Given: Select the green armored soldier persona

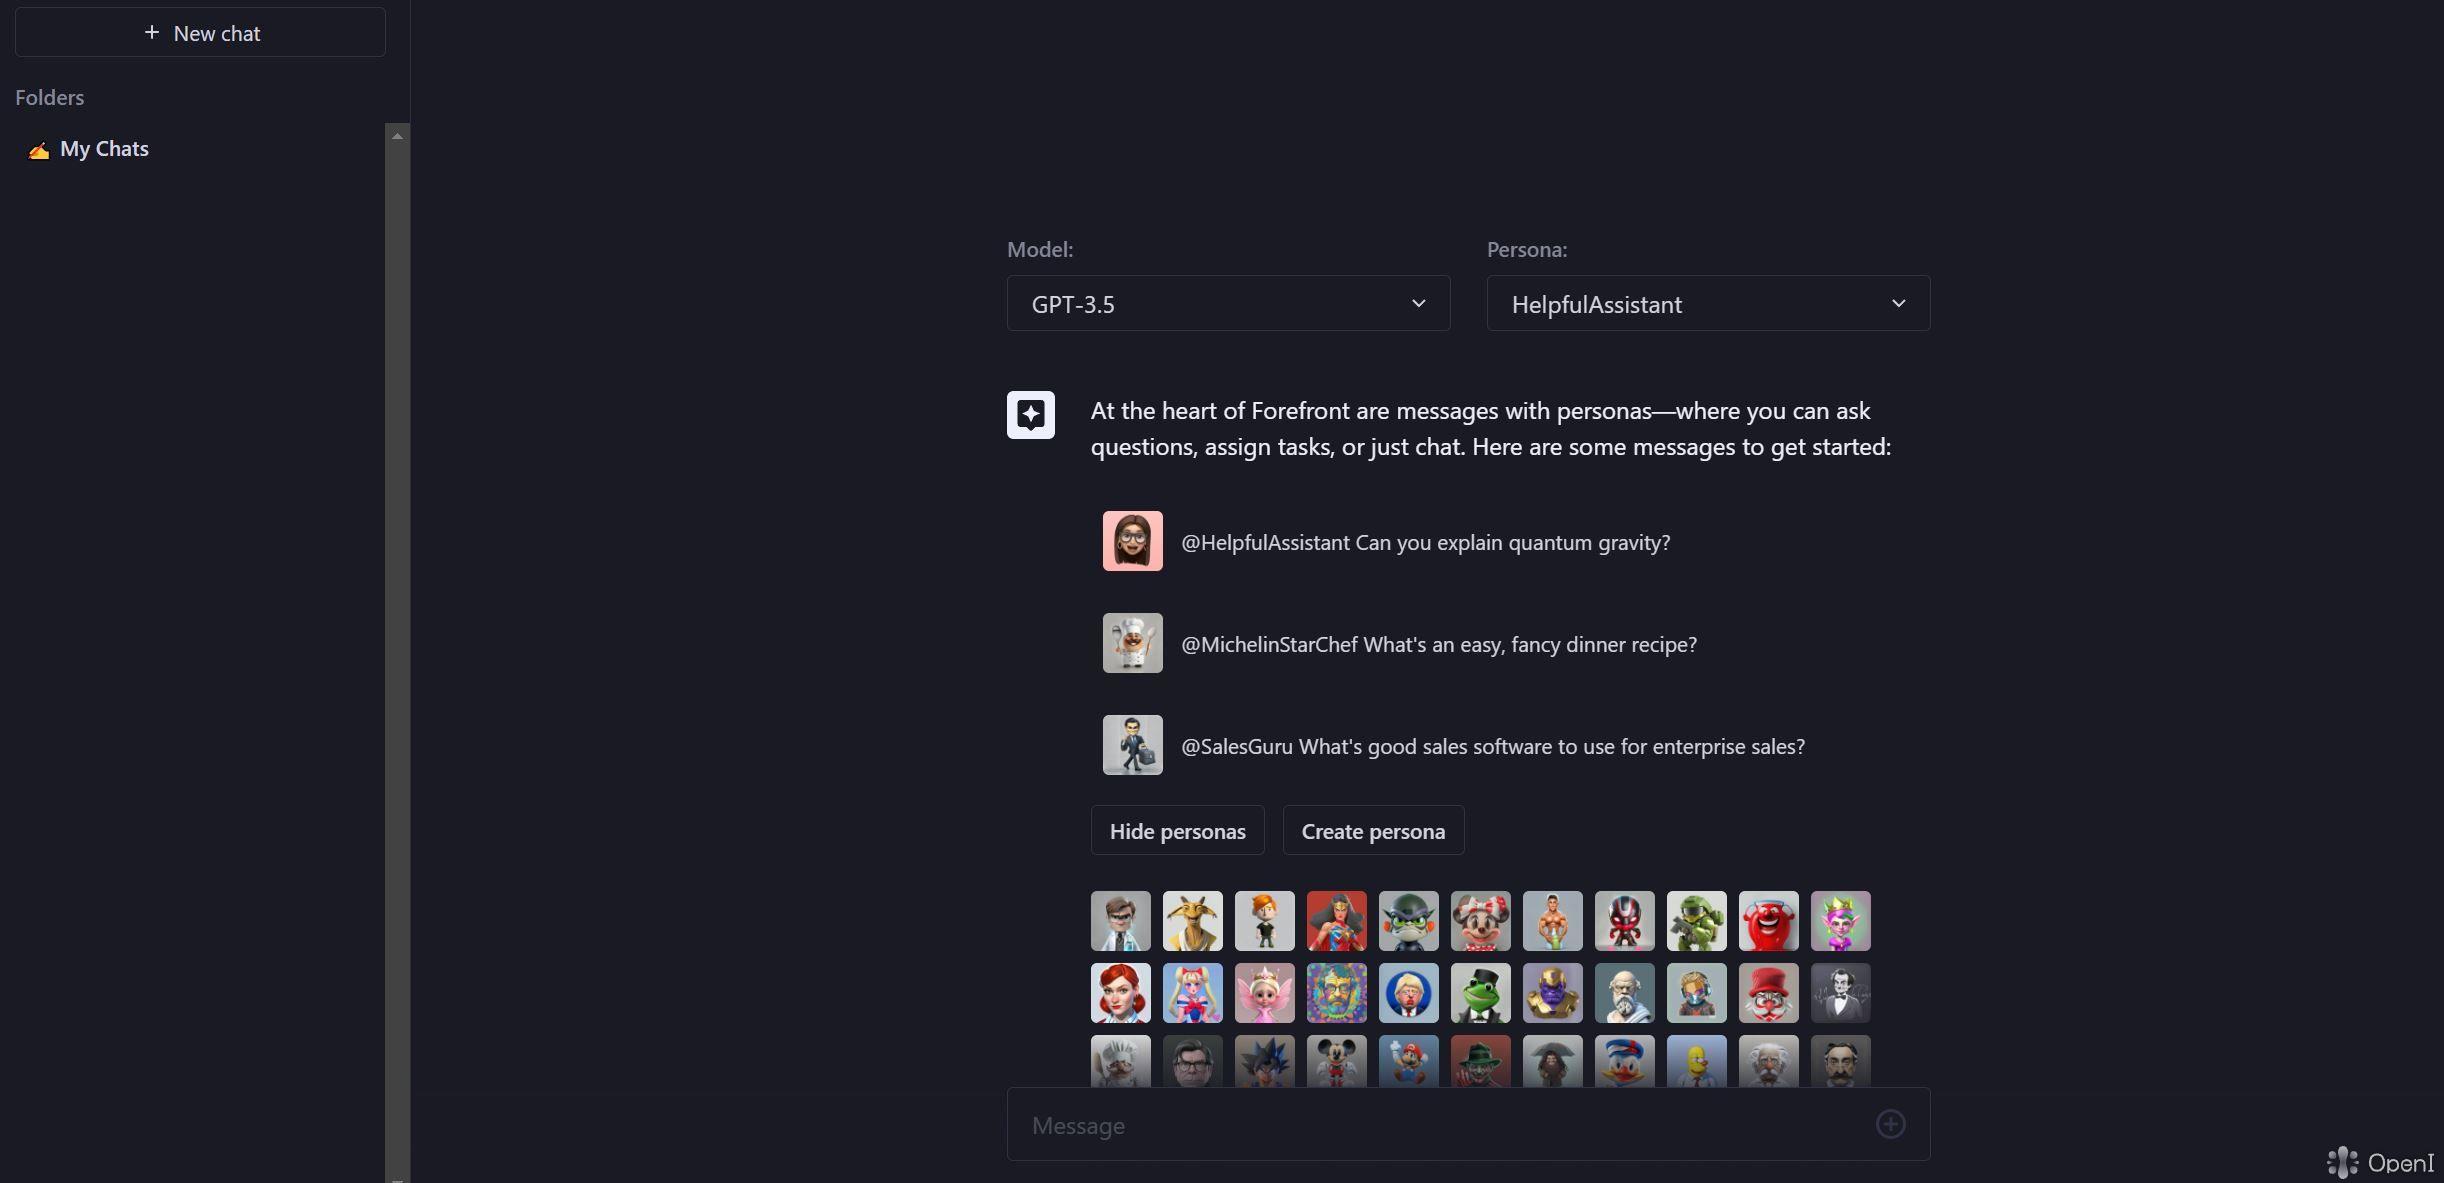Looking at the screenshot, I should point(1696,921).
